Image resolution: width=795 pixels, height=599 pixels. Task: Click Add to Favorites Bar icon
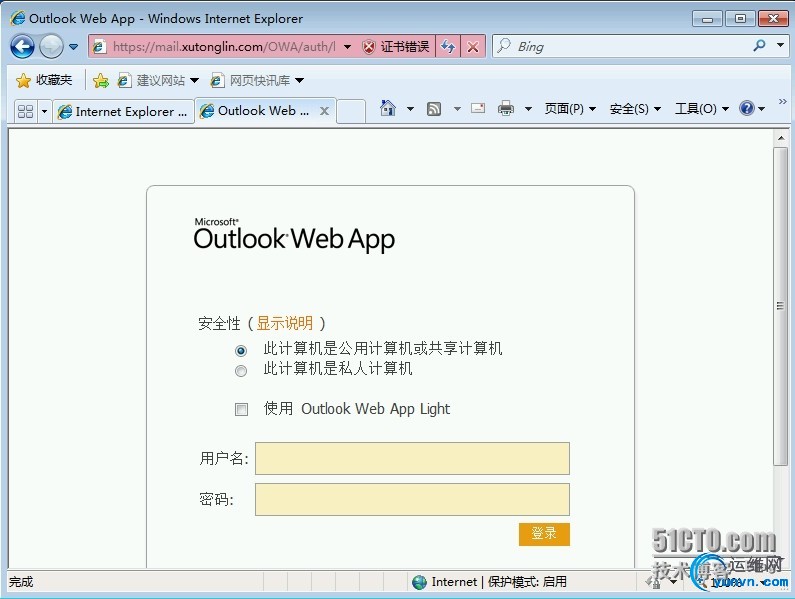pos(101,80)
